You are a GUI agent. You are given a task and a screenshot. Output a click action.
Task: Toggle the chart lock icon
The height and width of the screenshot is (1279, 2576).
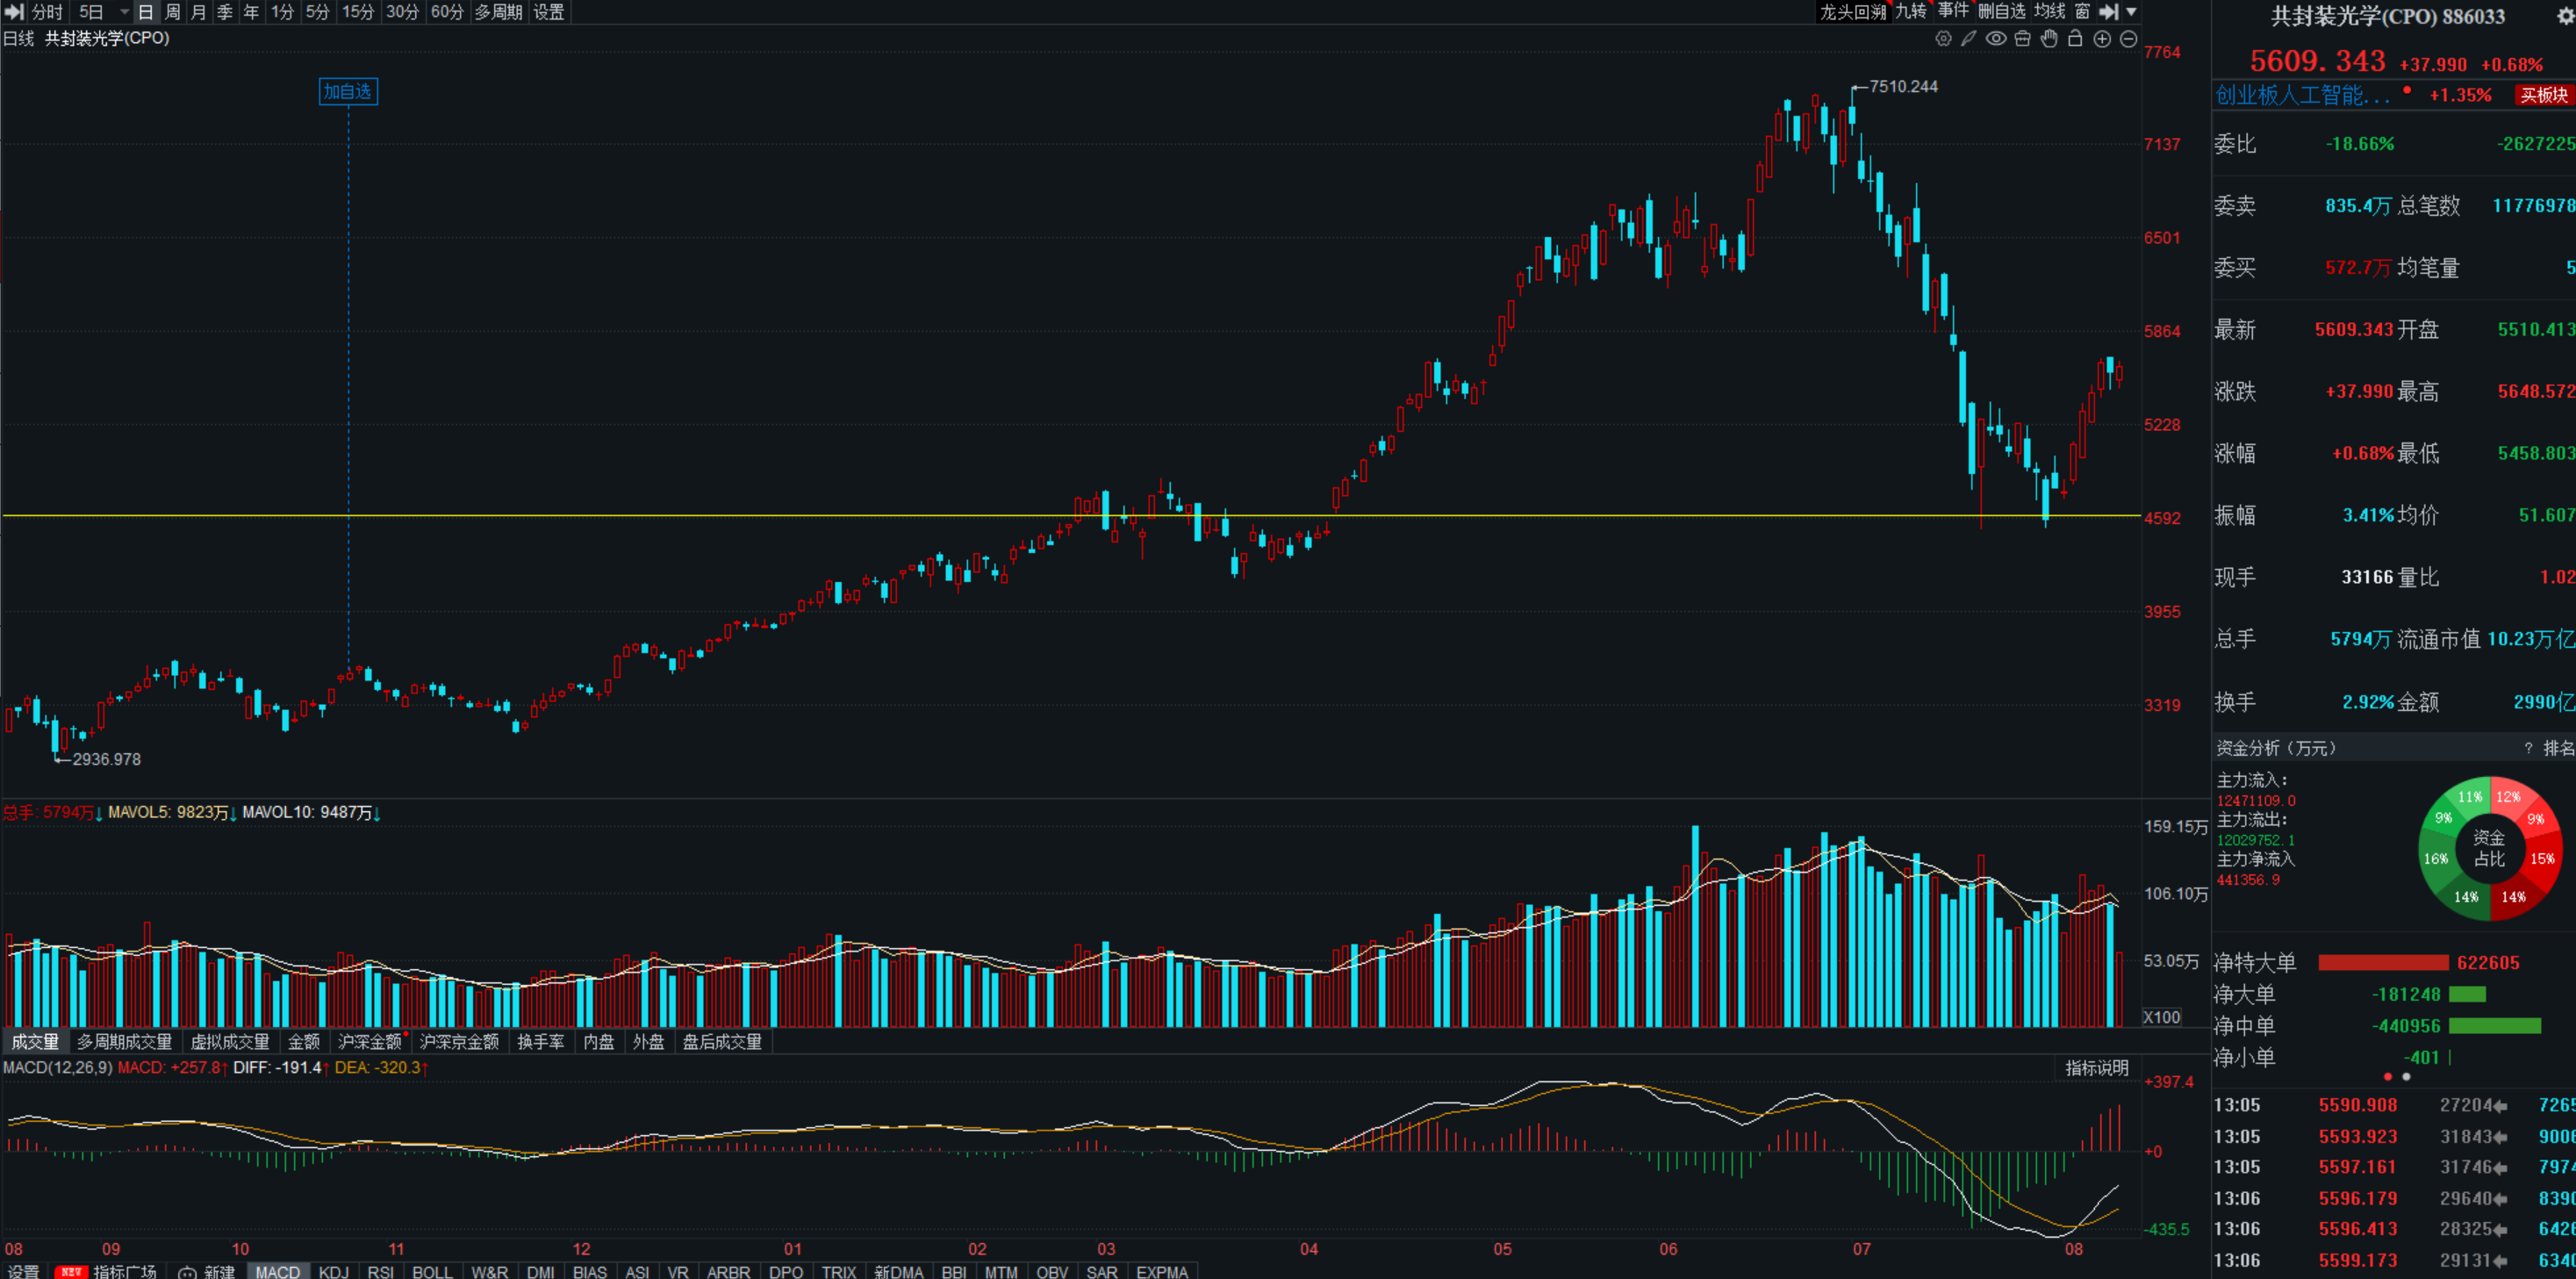[2075, 39]
